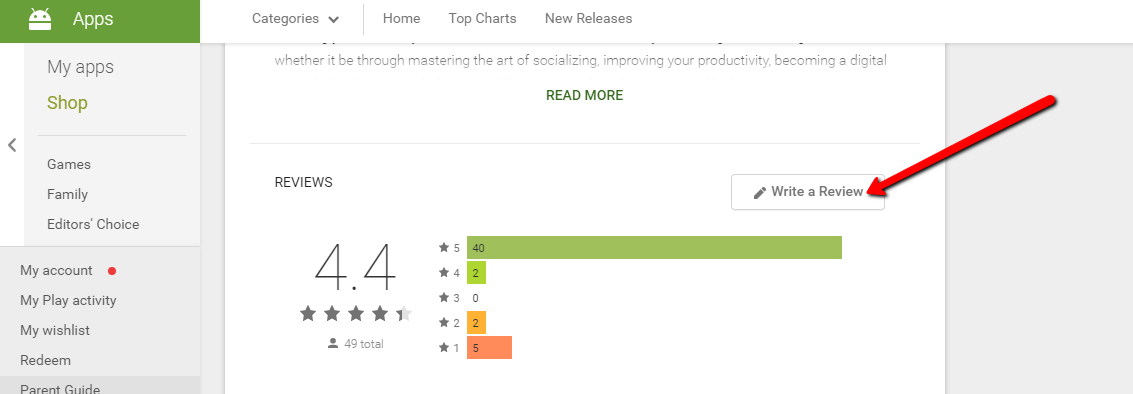The width and height of the screenshot is (1133, 394).
Task: Click the star icon for 5-star rating row
Action: click(x=444, y=247)
